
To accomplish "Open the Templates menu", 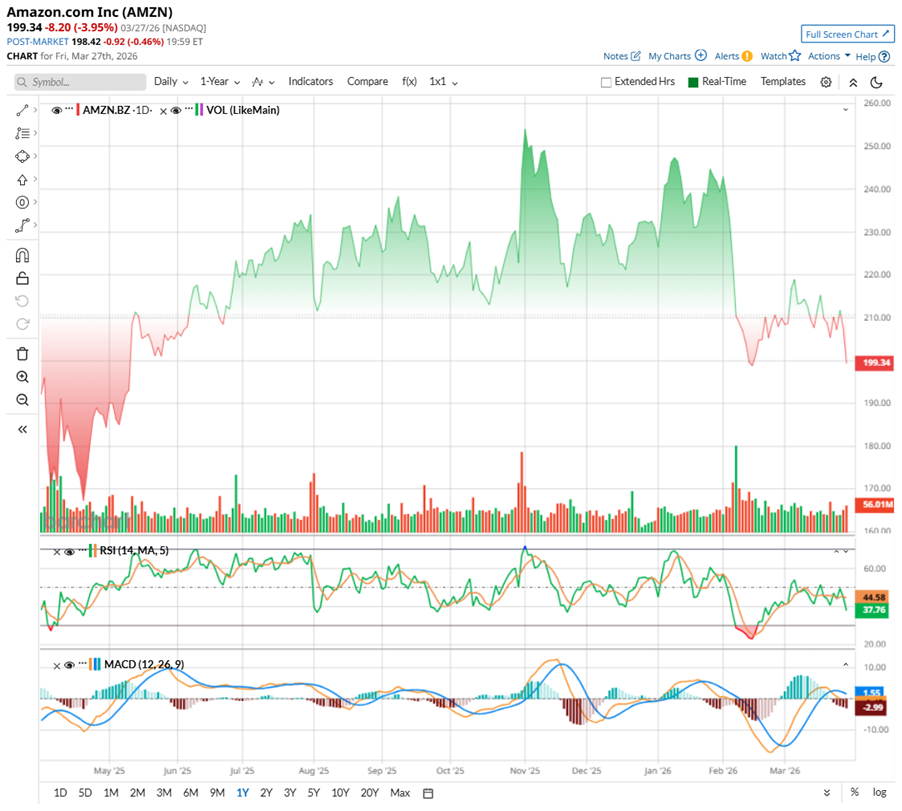I will click(783, 82).
